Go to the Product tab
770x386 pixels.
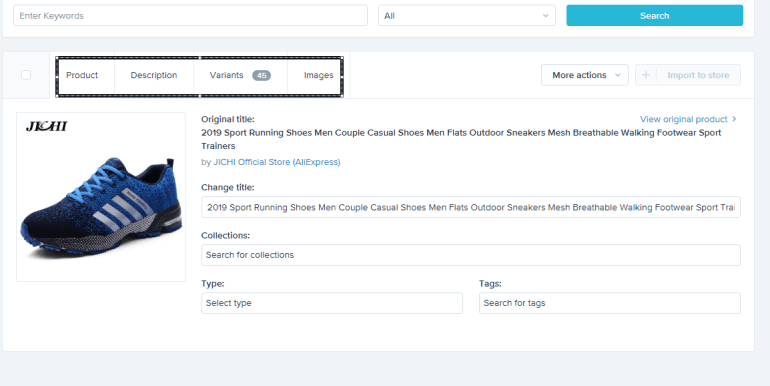click(82, 75)
